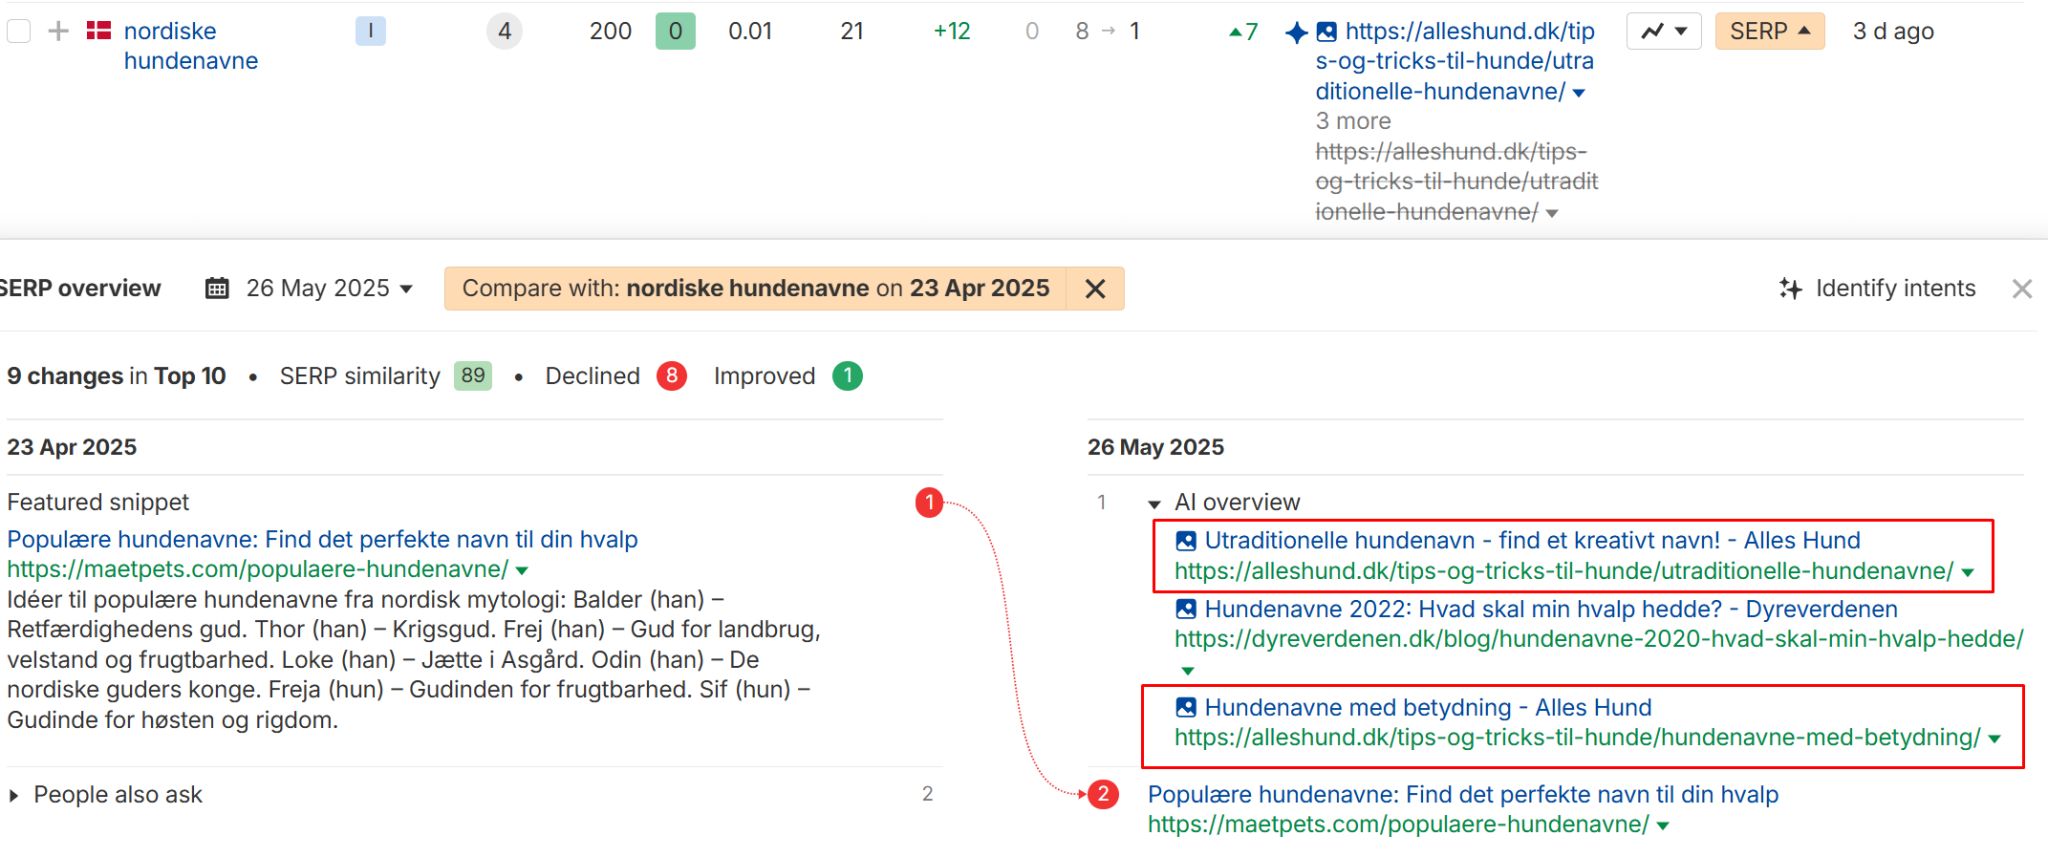This screenshot has width=2048, height=857.
Task: Open the position history chart dropdown
Action: click(x=1663, y=31)
